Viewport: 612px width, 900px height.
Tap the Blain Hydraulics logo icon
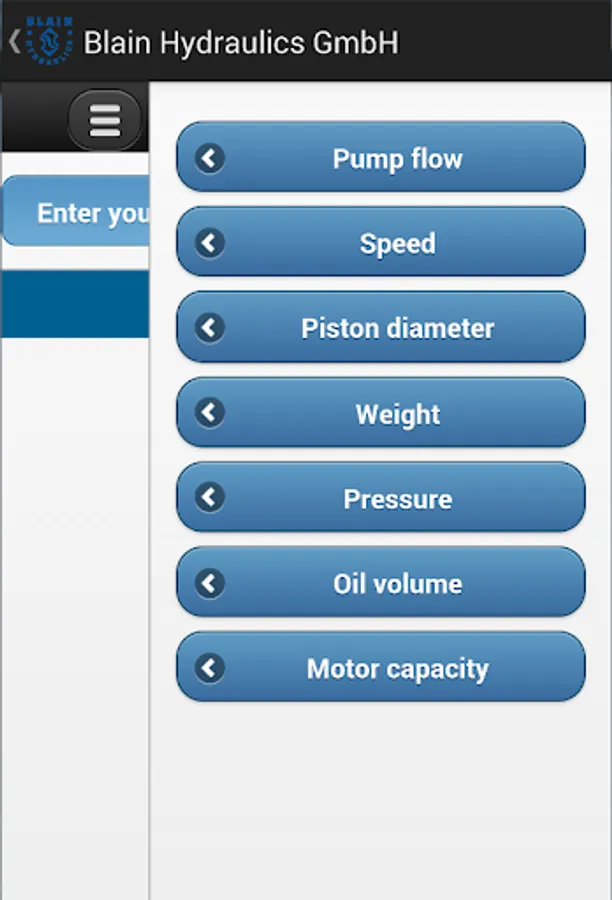point(49,41)
